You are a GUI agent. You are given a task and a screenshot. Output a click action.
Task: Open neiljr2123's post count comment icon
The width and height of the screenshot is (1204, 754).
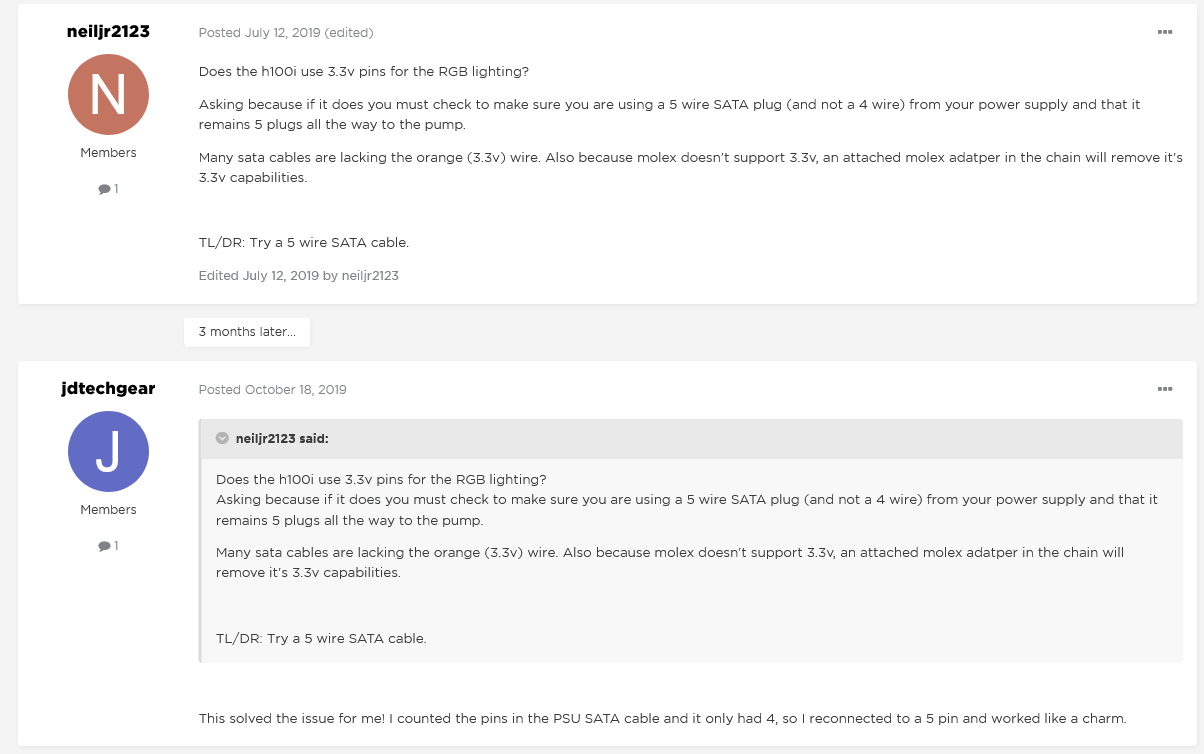(104, 189)
